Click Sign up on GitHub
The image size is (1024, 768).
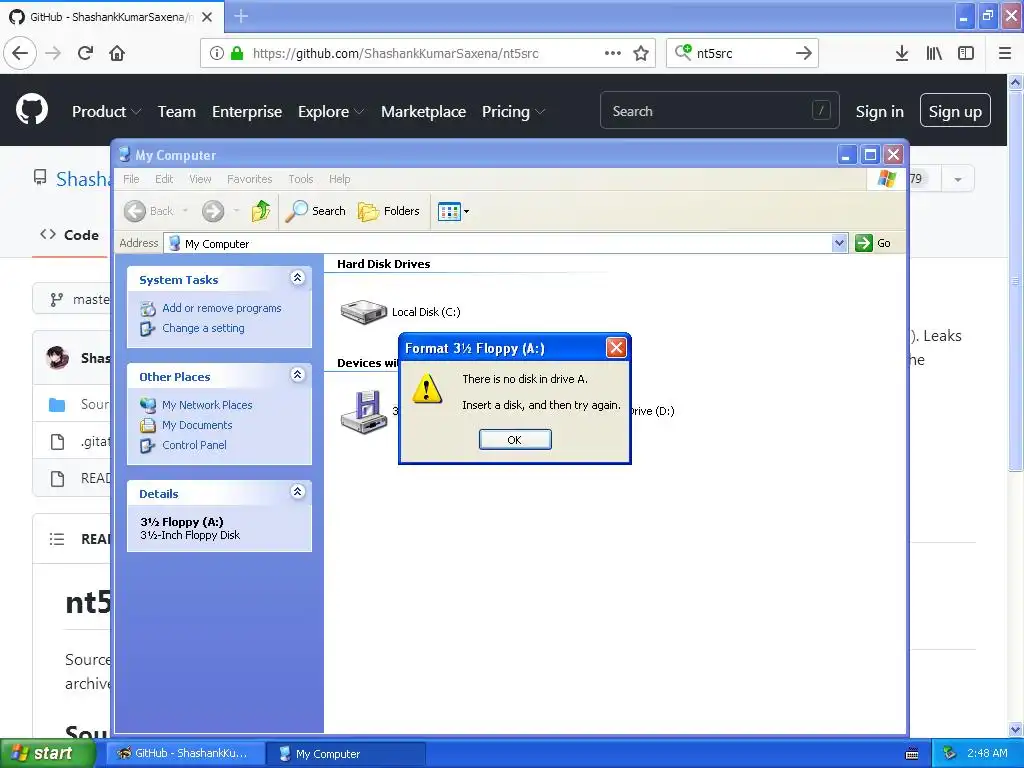tap(955, 111)
